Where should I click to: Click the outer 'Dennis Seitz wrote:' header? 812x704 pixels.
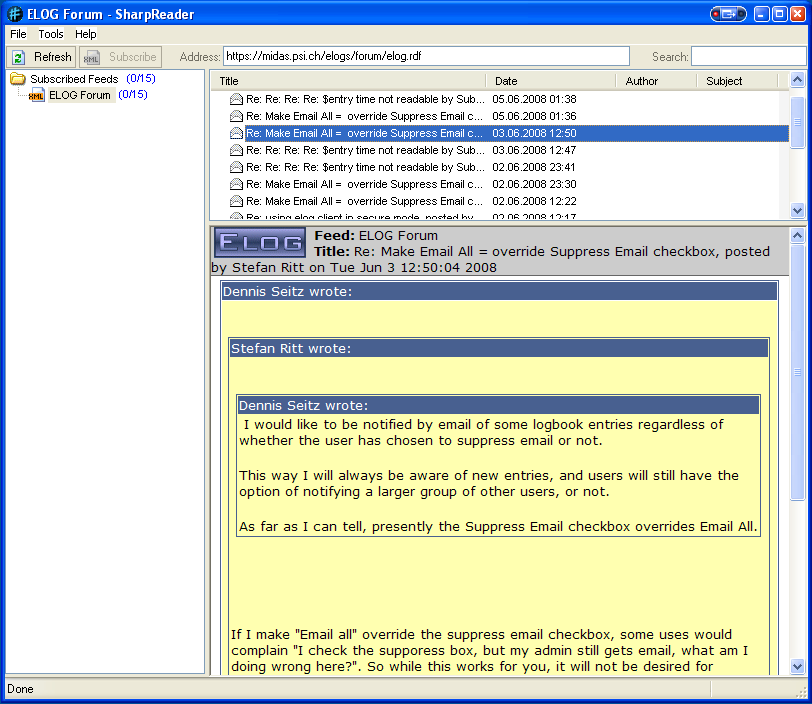pos(499,292)
